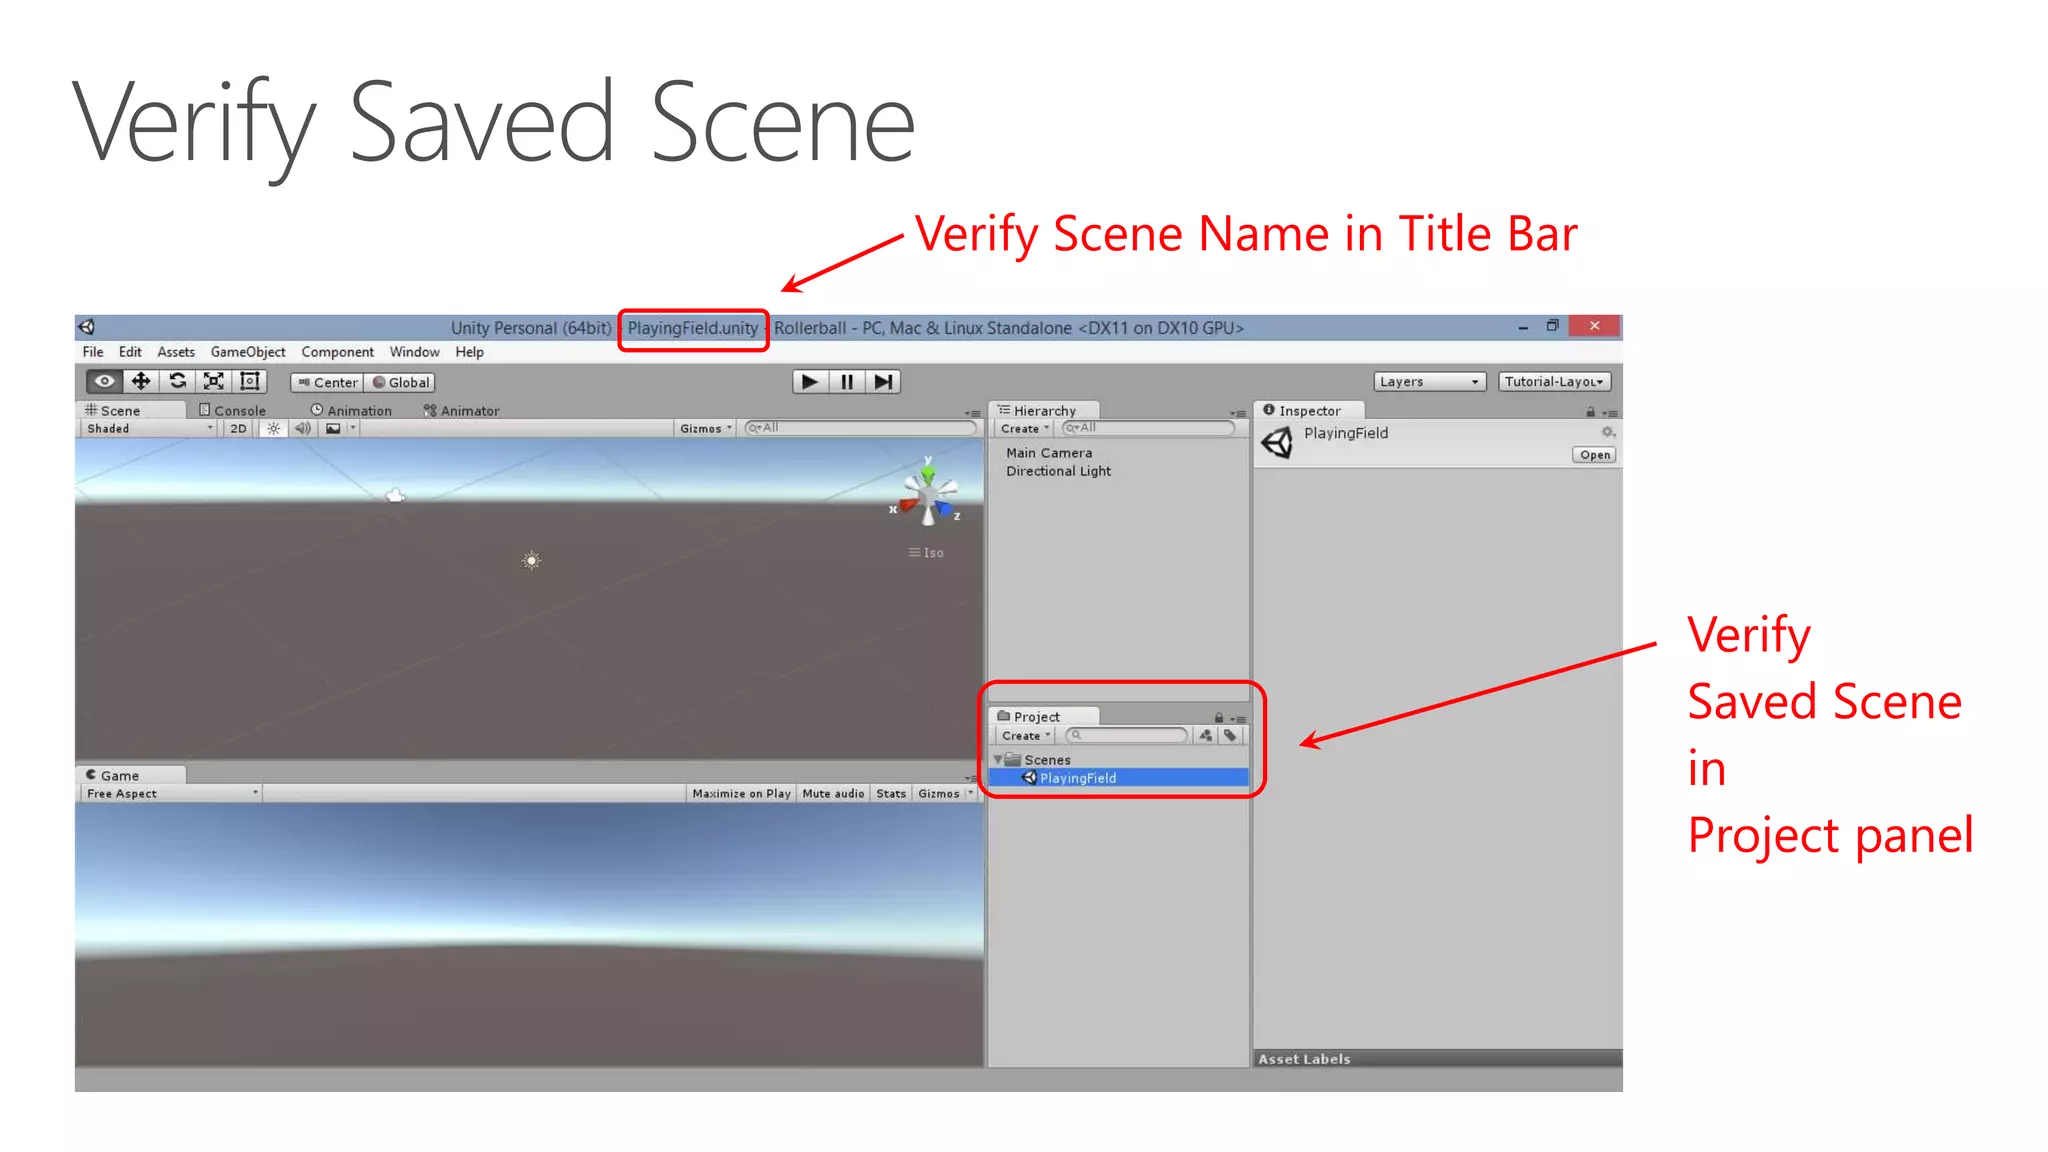Screen dimensions: 2048x1152
Task: Select the Hierarchy tab
Action: 1045,410
